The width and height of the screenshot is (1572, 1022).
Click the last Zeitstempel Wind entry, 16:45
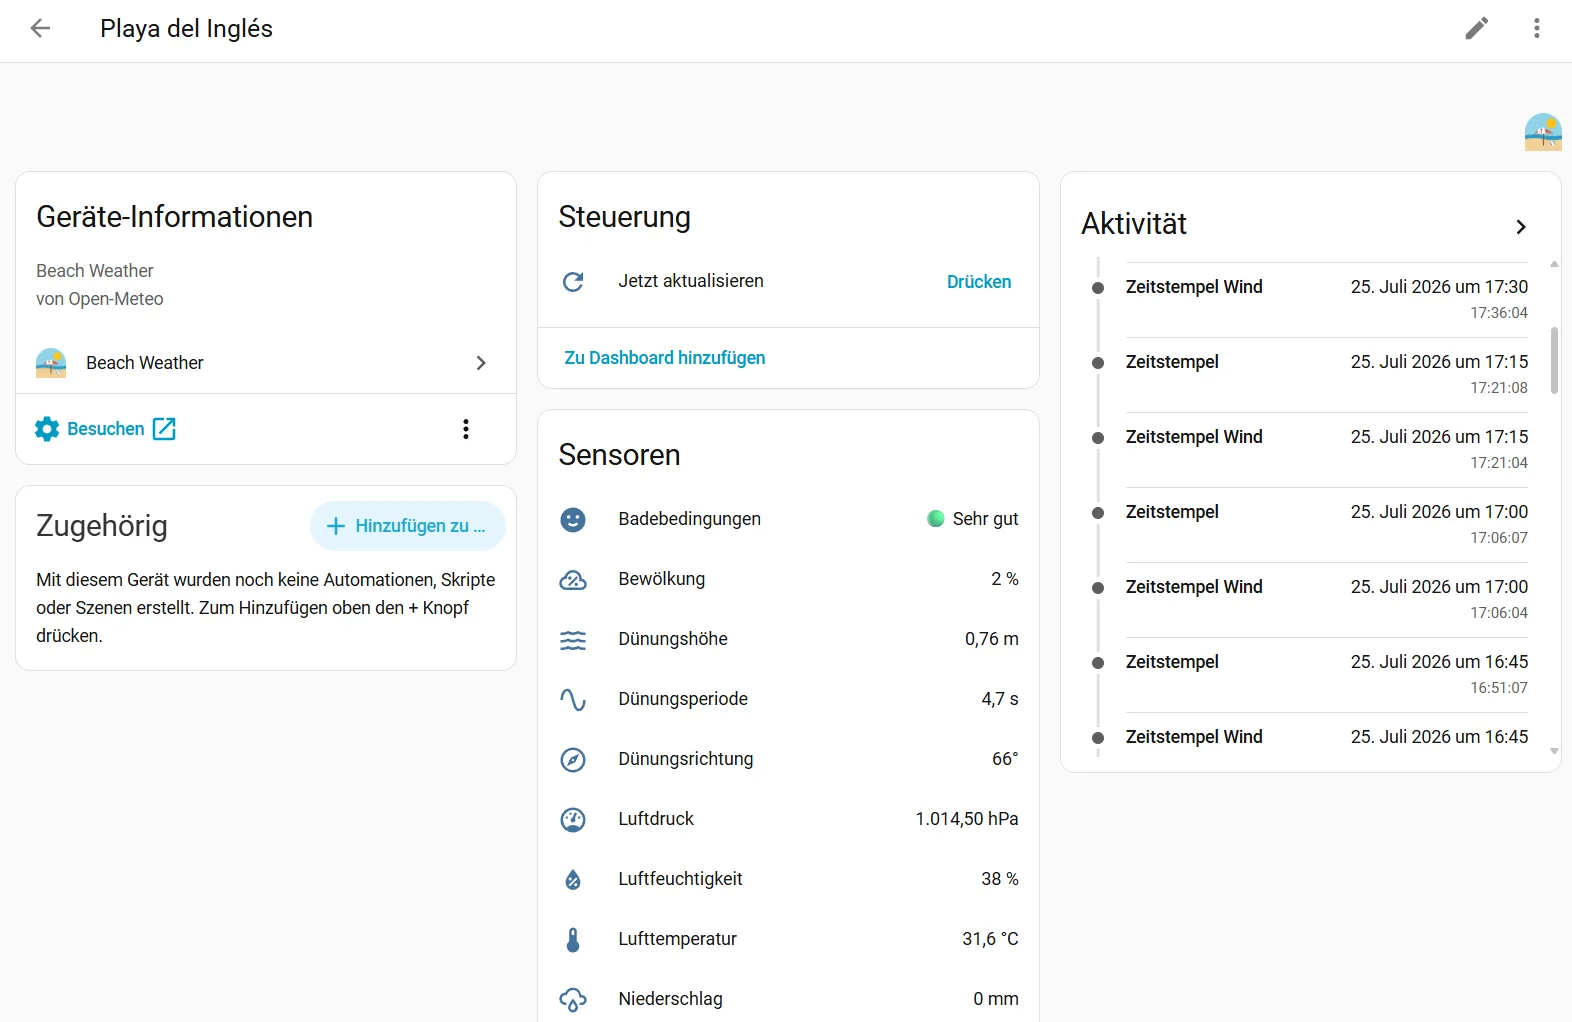point(1327,738)
